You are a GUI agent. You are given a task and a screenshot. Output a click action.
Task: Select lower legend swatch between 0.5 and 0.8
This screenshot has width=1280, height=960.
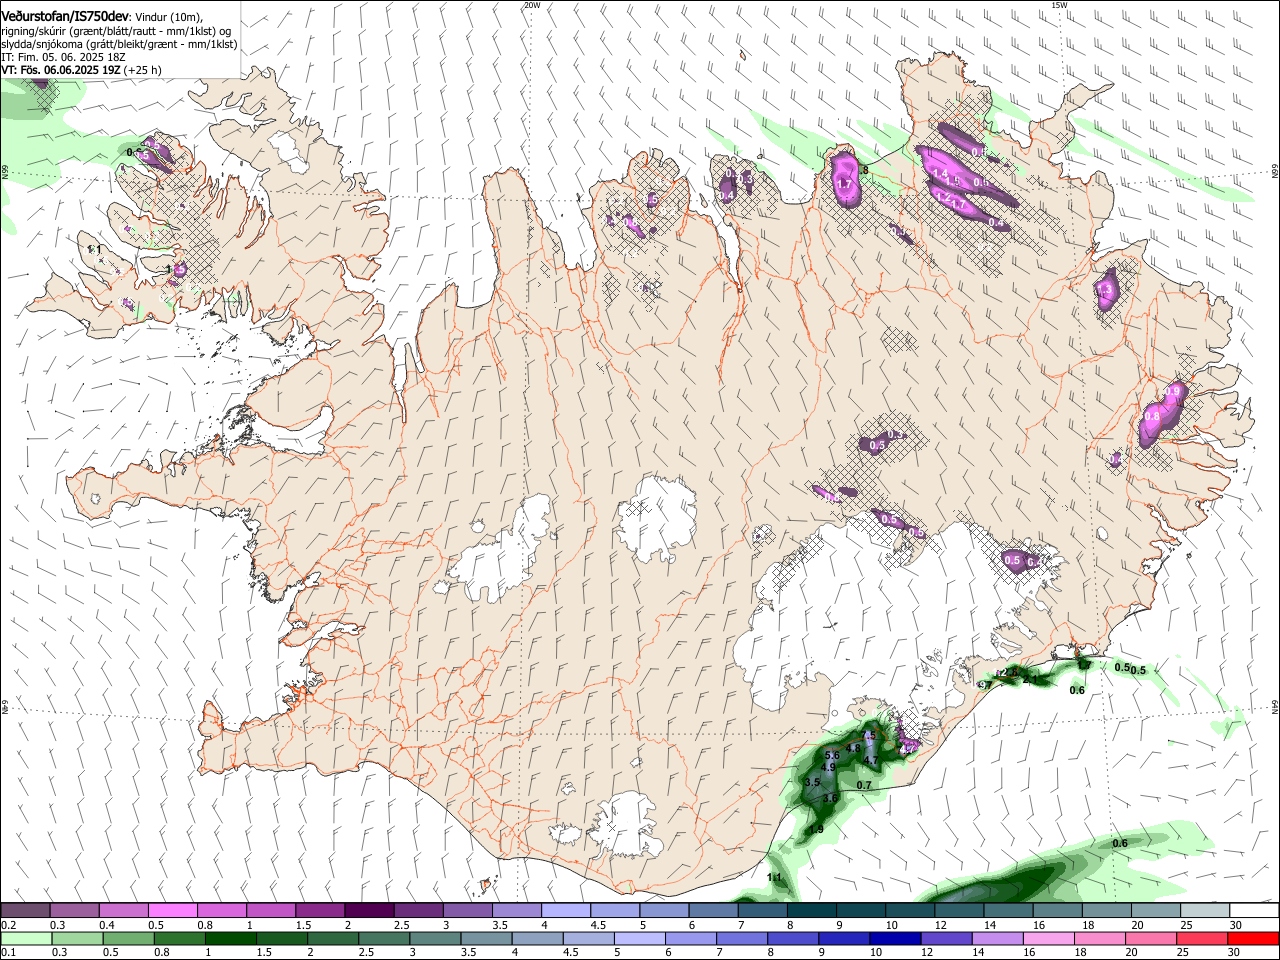(128, 938)
